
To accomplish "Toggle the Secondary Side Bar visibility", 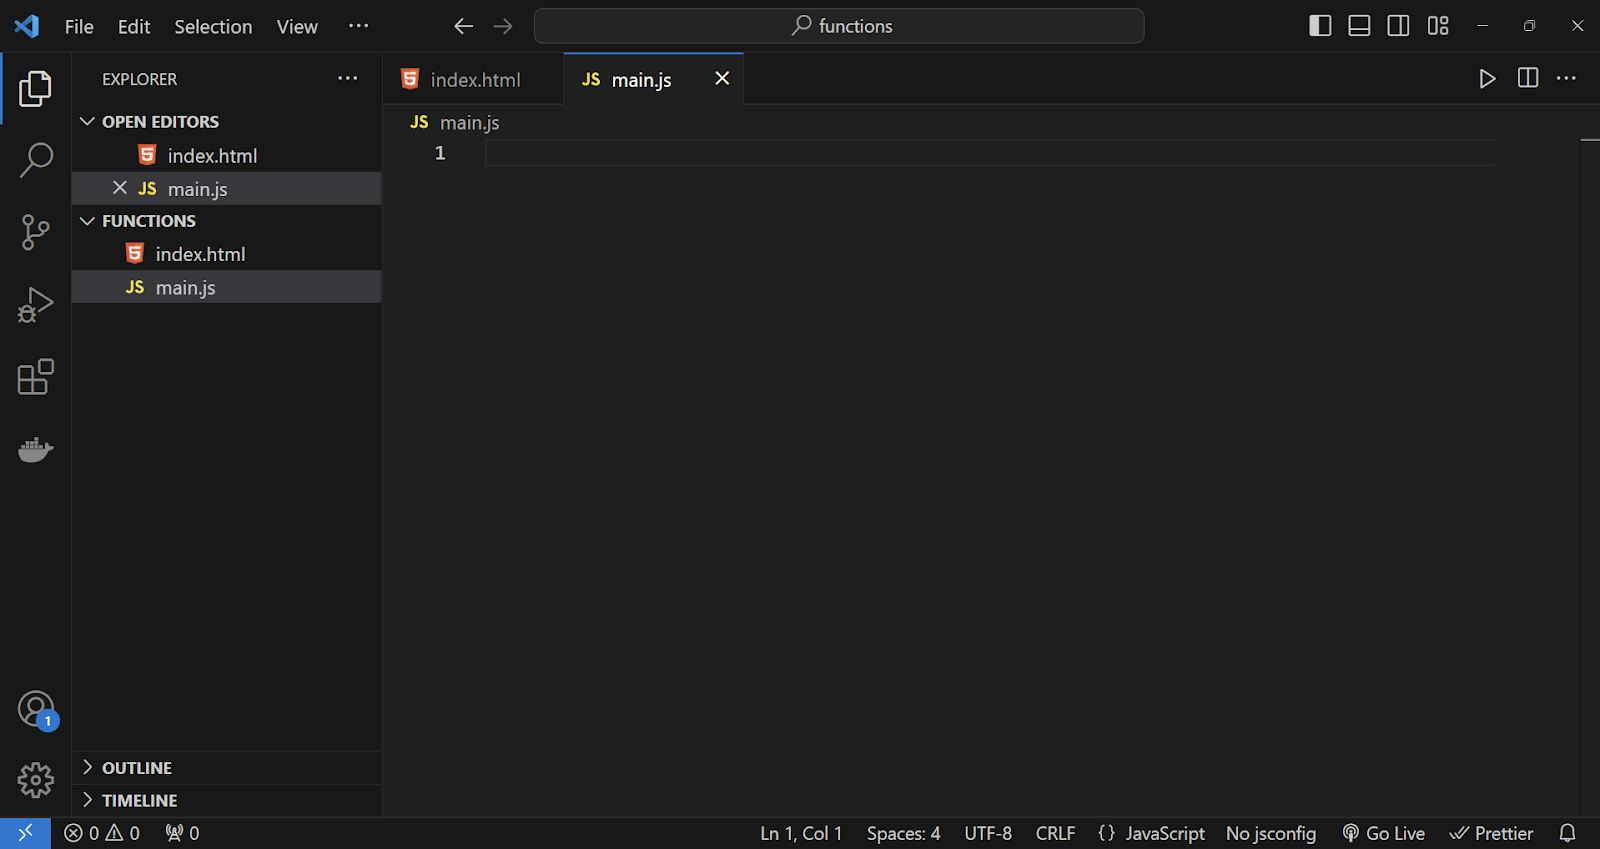I will pyautogui.click(x=1398, y=26).
